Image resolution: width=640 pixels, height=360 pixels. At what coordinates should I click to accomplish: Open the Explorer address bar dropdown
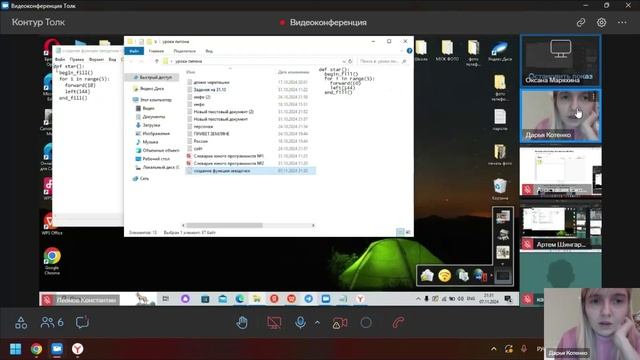tap(344, 61)
